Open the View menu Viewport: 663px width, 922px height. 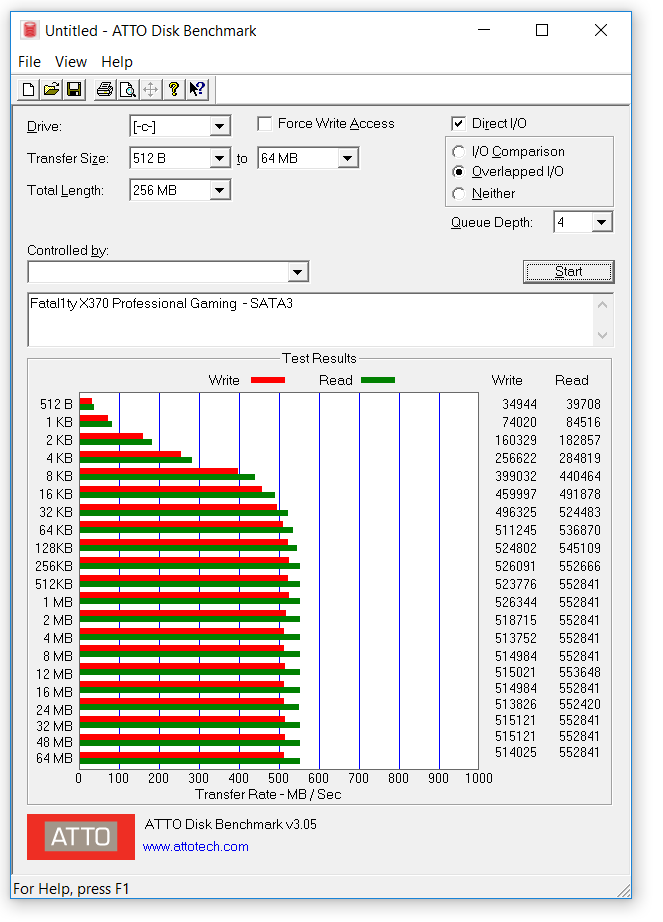click(x=71, y=62)
